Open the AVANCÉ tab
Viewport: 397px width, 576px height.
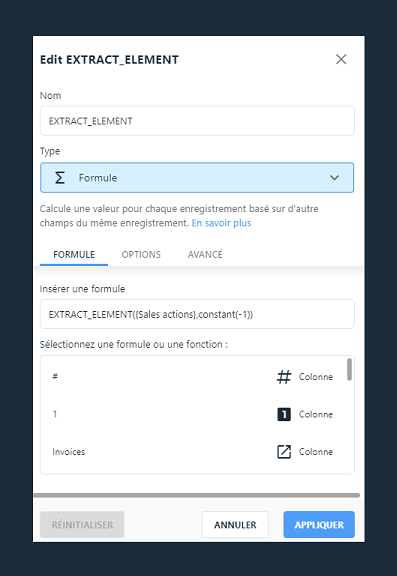pyautogui.click(x=205, y=255)
